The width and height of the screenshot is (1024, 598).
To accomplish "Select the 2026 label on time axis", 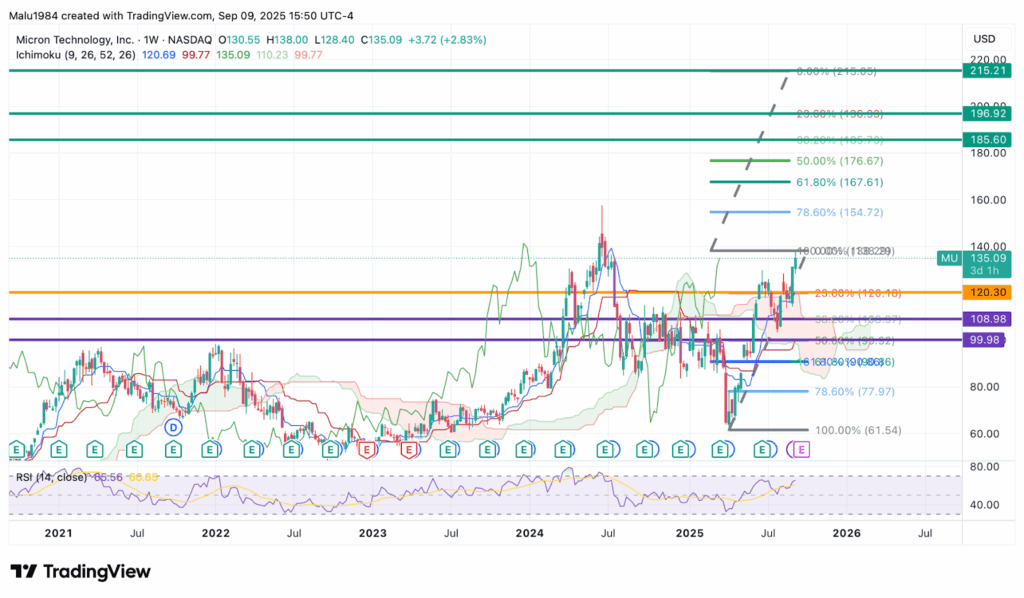I will (846, 534).
